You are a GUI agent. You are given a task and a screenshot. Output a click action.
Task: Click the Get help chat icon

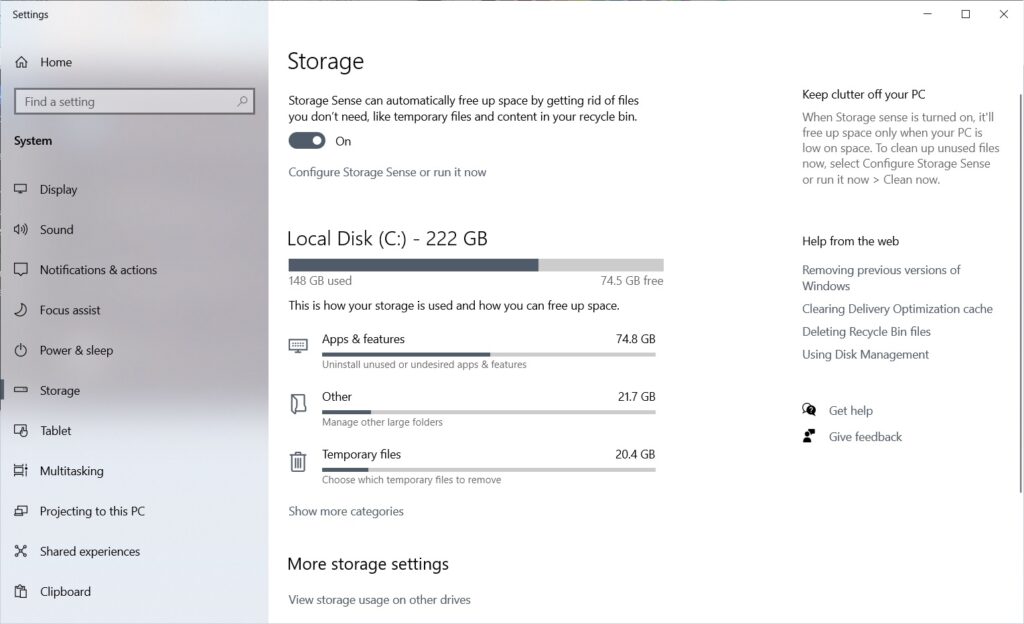[x=809, y=410]
